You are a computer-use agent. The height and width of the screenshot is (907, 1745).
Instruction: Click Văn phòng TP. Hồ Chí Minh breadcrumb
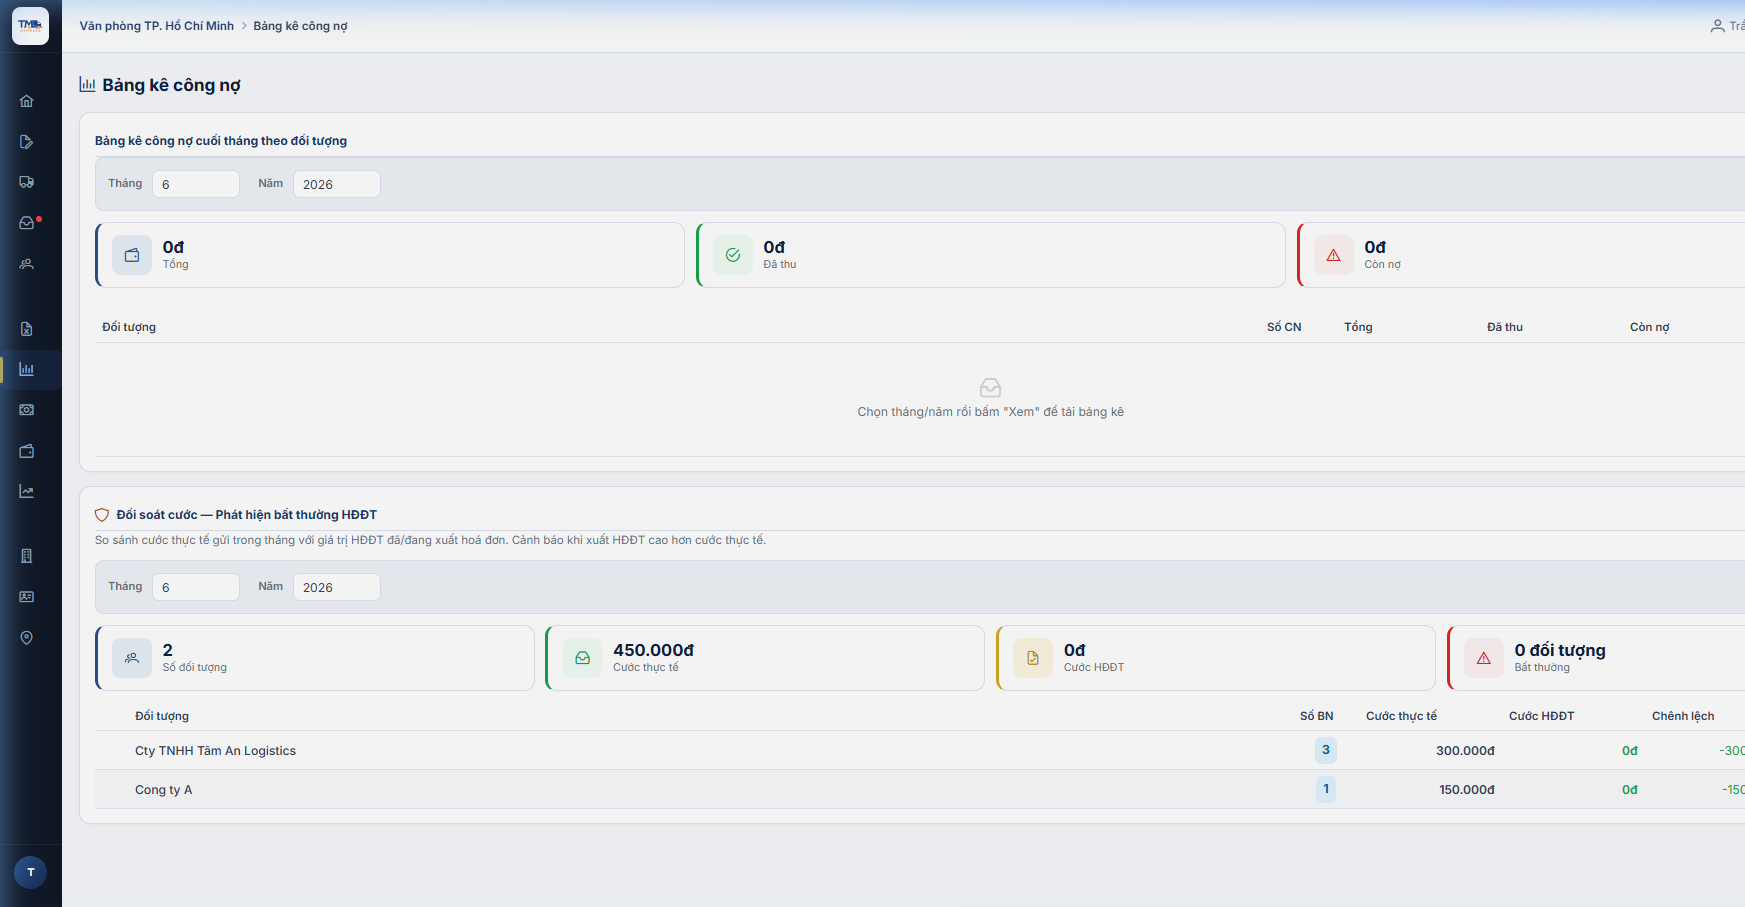[157, 26]
